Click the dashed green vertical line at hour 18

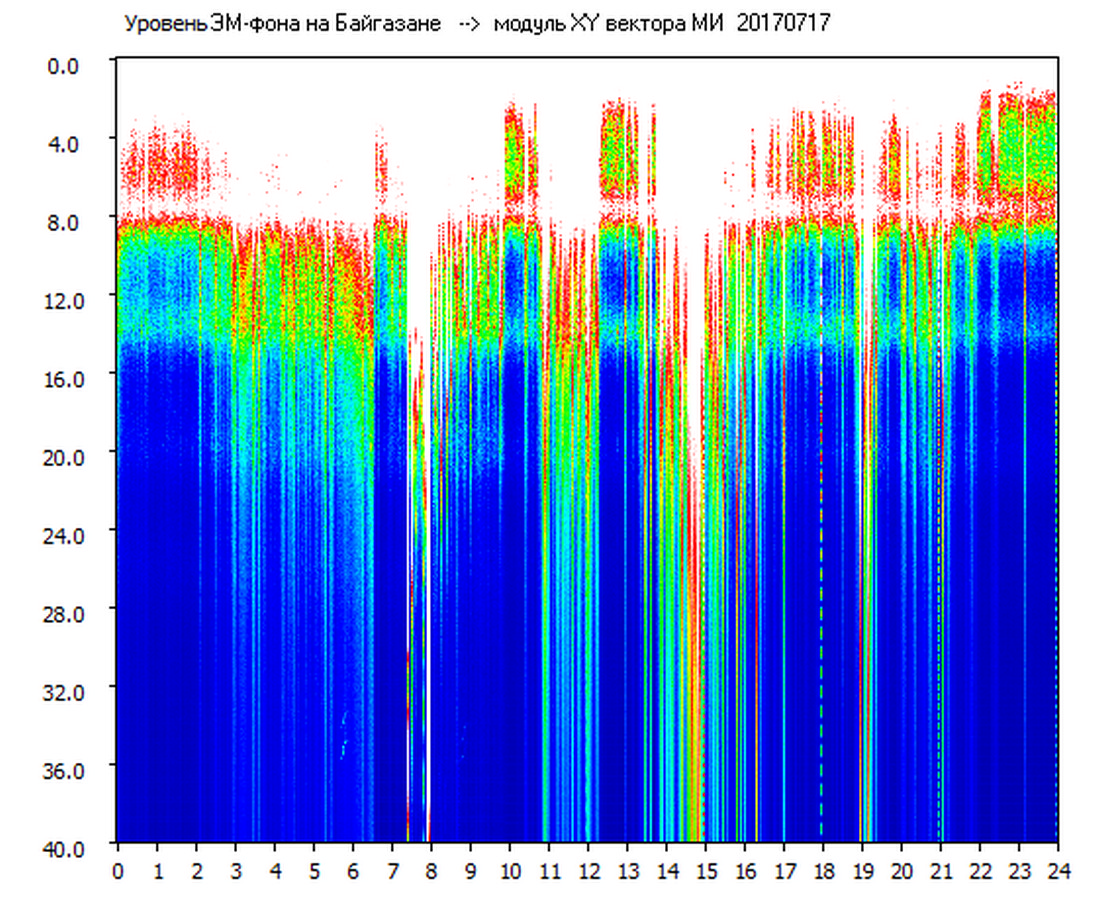point(821,600)
